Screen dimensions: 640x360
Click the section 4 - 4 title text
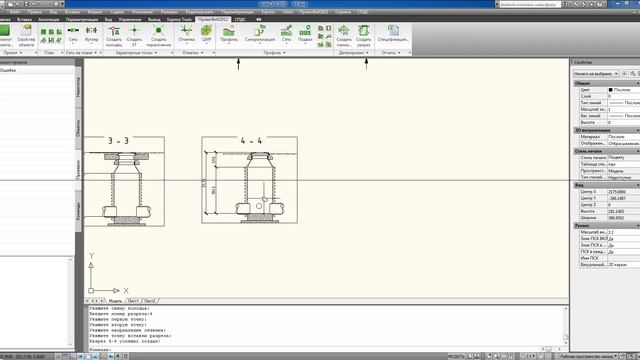251,141
